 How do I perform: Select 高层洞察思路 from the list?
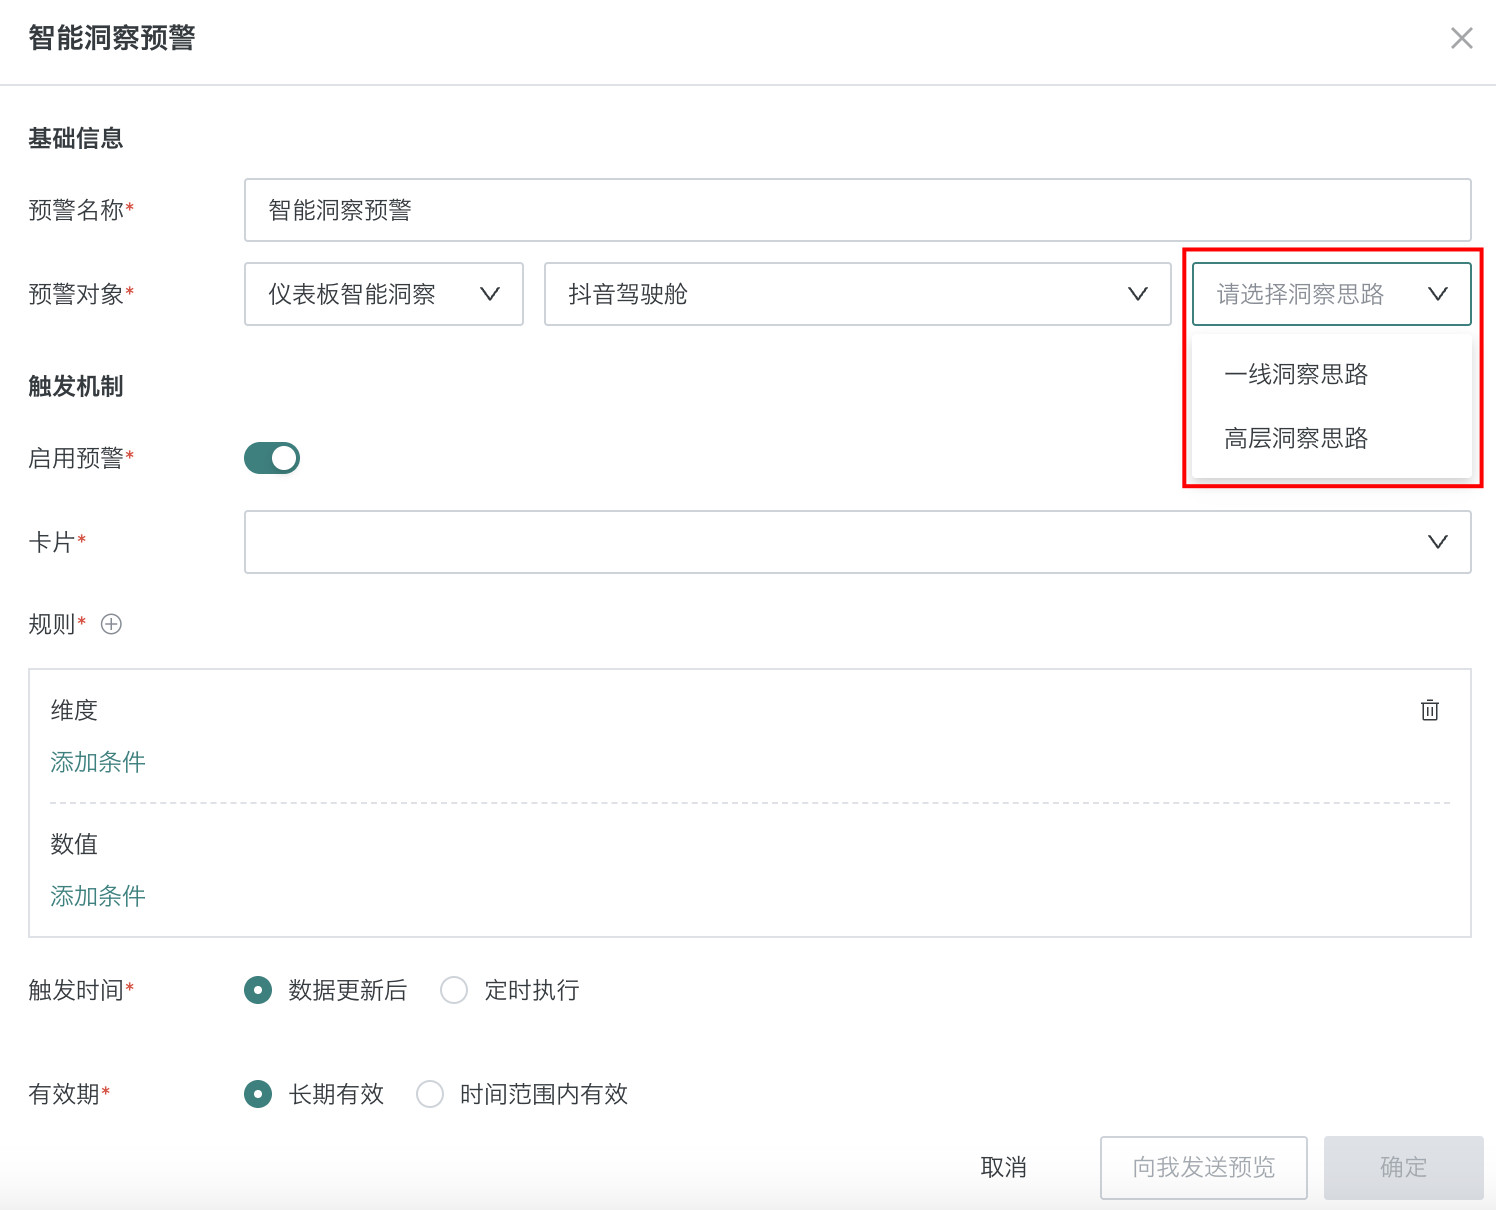point(1296,438)
